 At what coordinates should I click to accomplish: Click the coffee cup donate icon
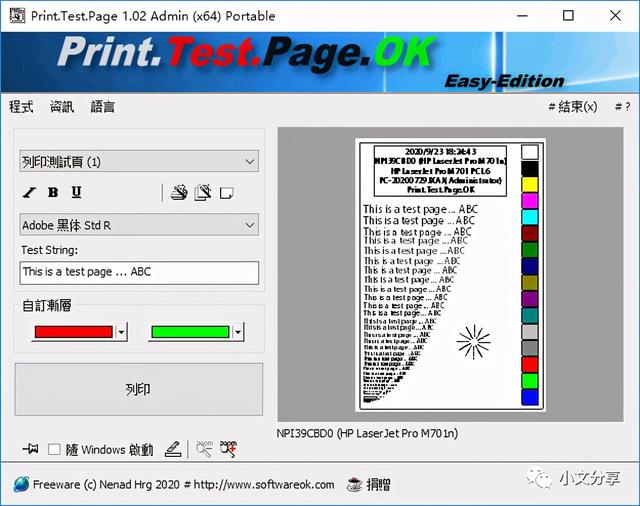point(354,484)
